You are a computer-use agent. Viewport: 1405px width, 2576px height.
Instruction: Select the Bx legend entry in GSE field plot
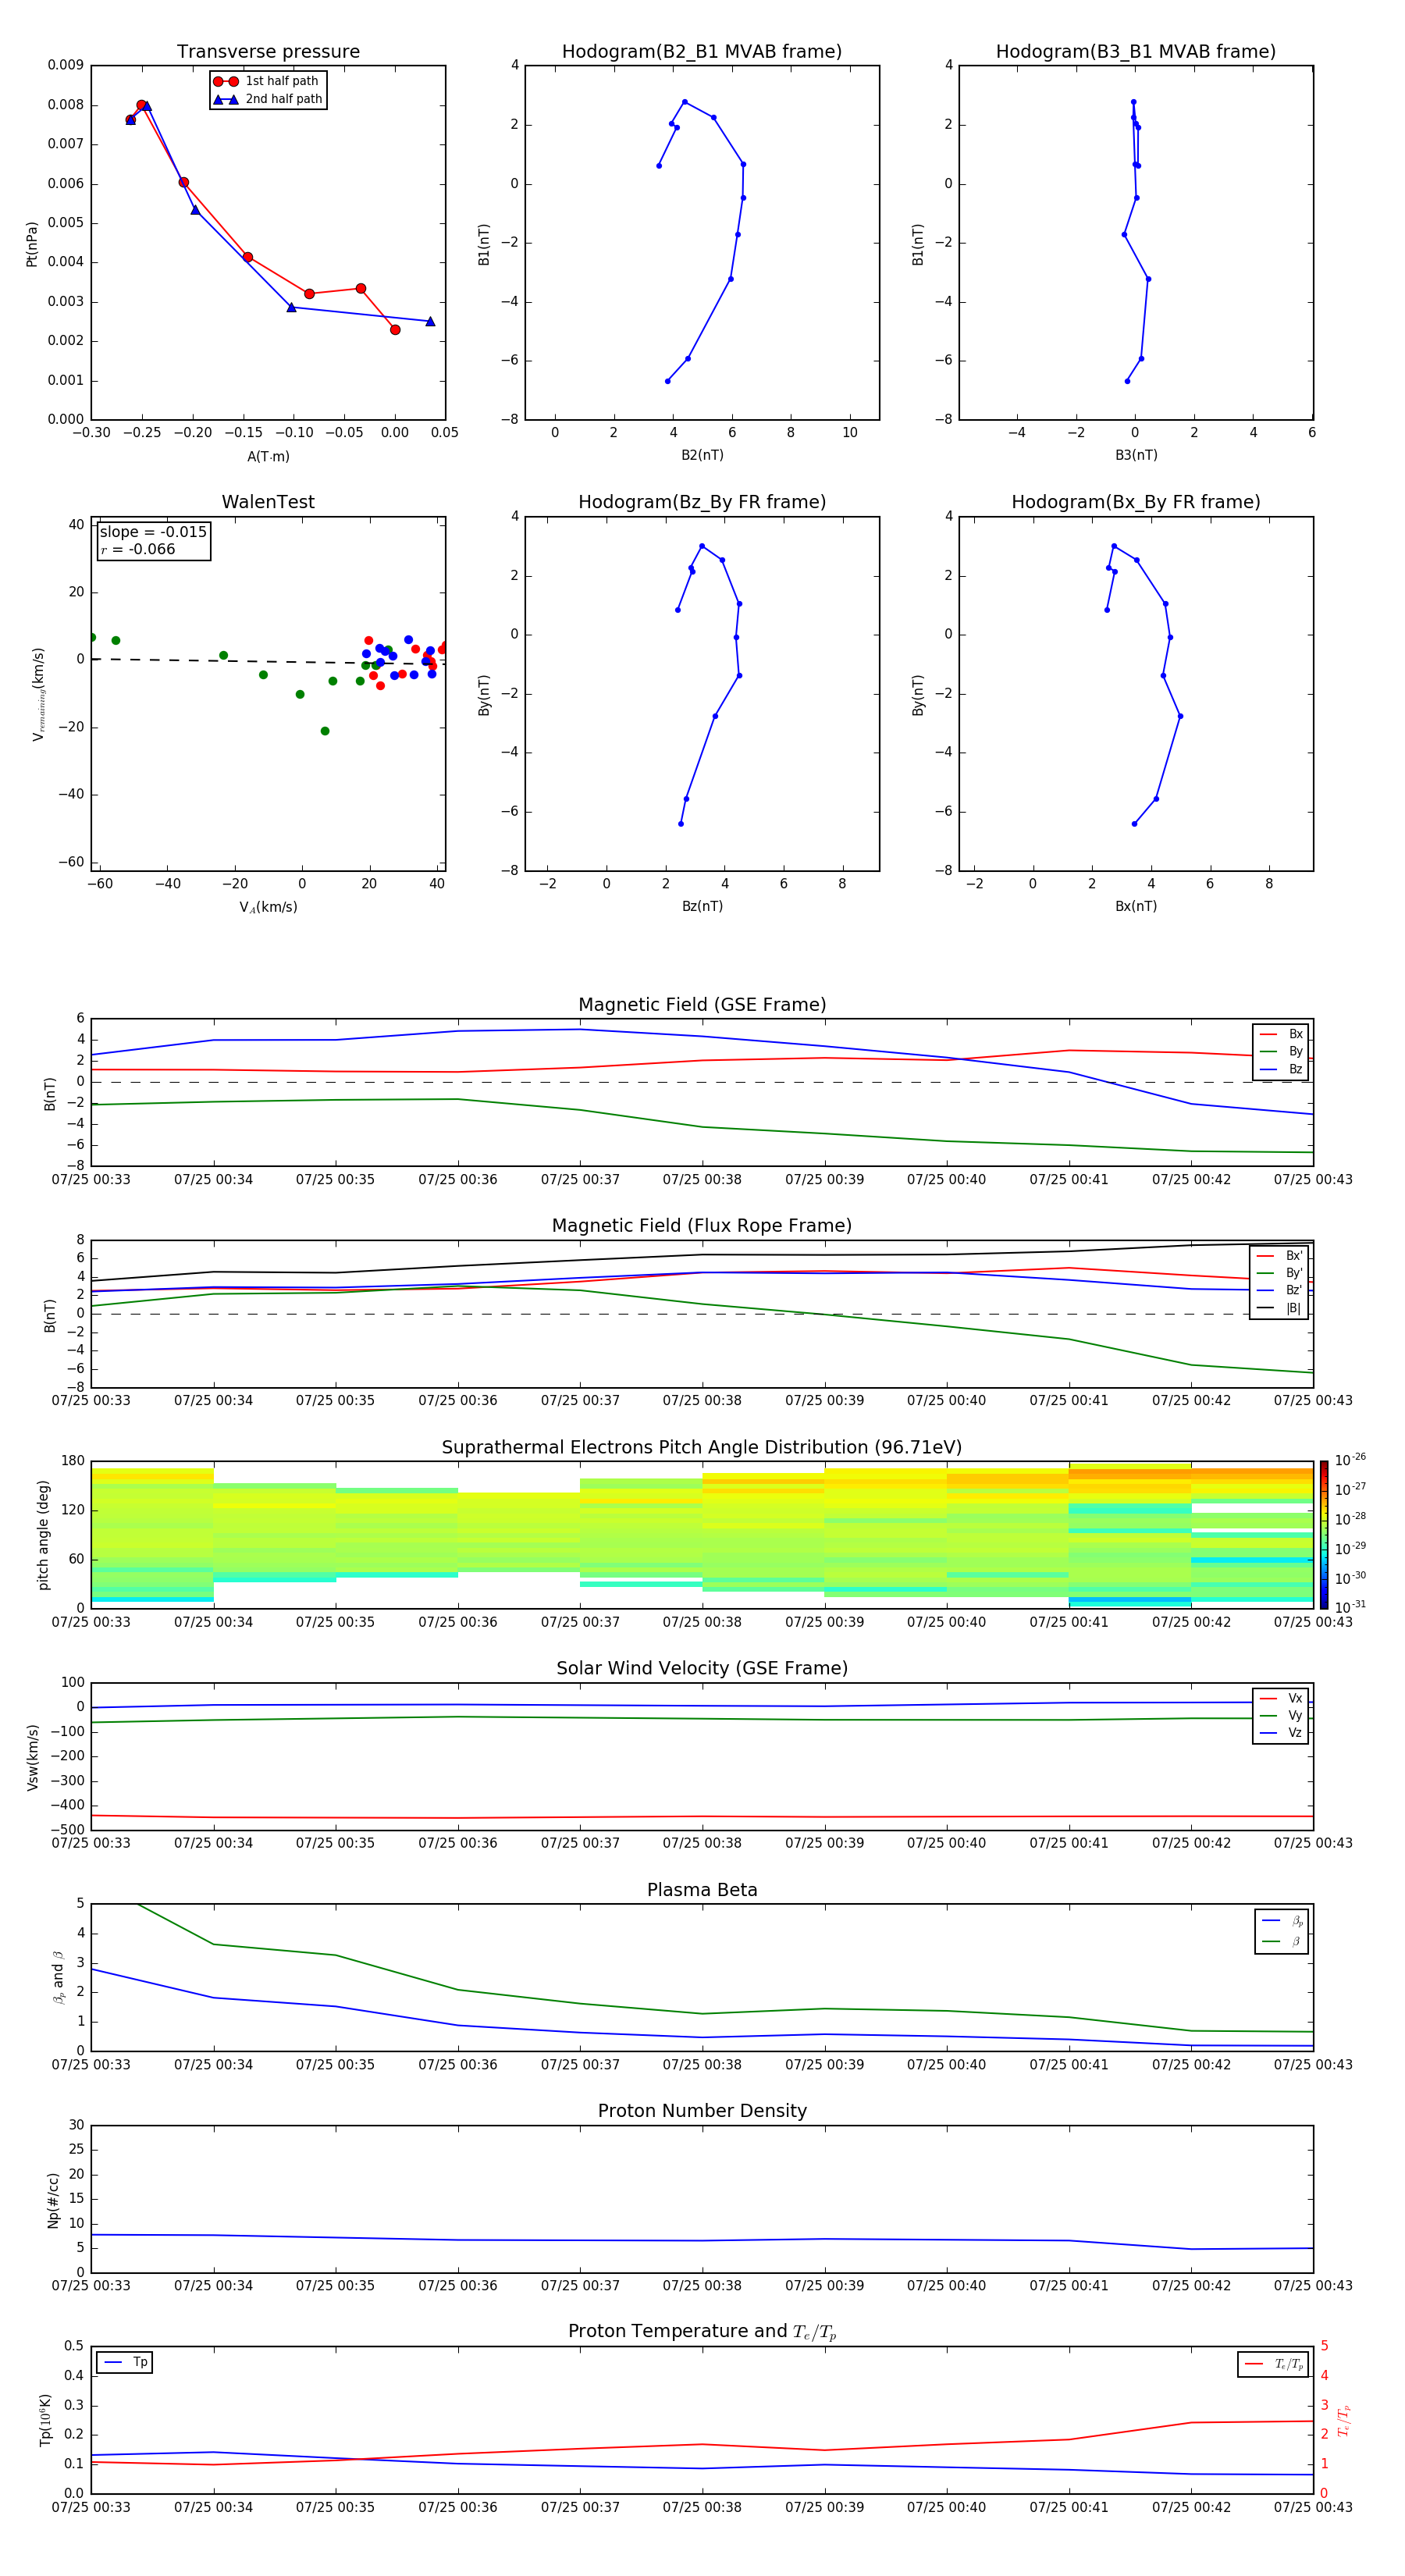click(1281, 1034)
